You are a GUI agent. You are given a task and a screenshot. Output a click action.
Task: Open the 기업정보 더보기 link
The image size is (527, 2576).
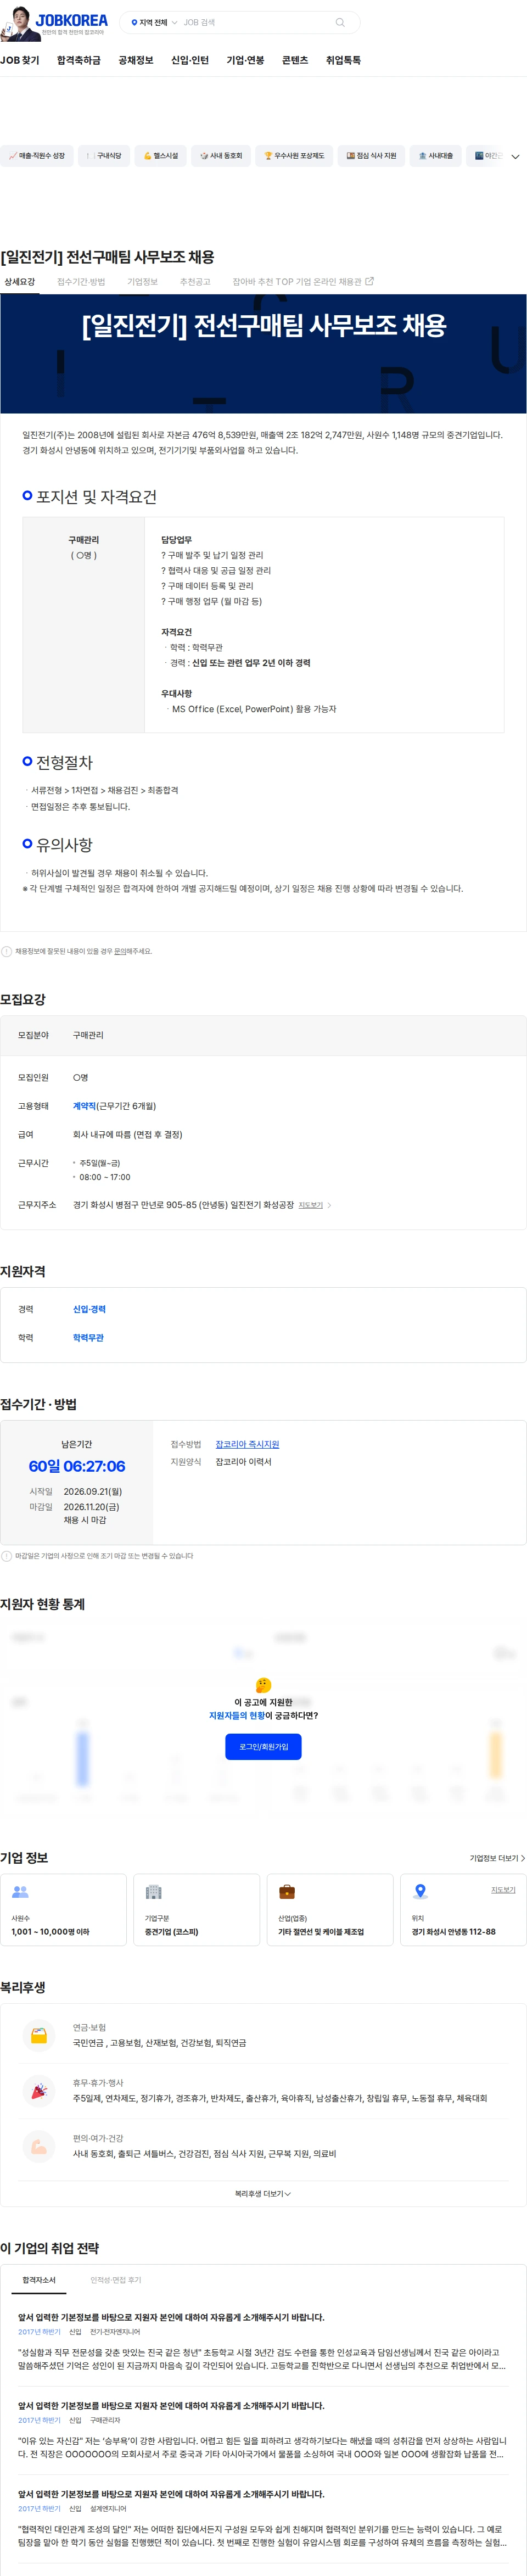pyautogui.click(x=497, y=1858)
